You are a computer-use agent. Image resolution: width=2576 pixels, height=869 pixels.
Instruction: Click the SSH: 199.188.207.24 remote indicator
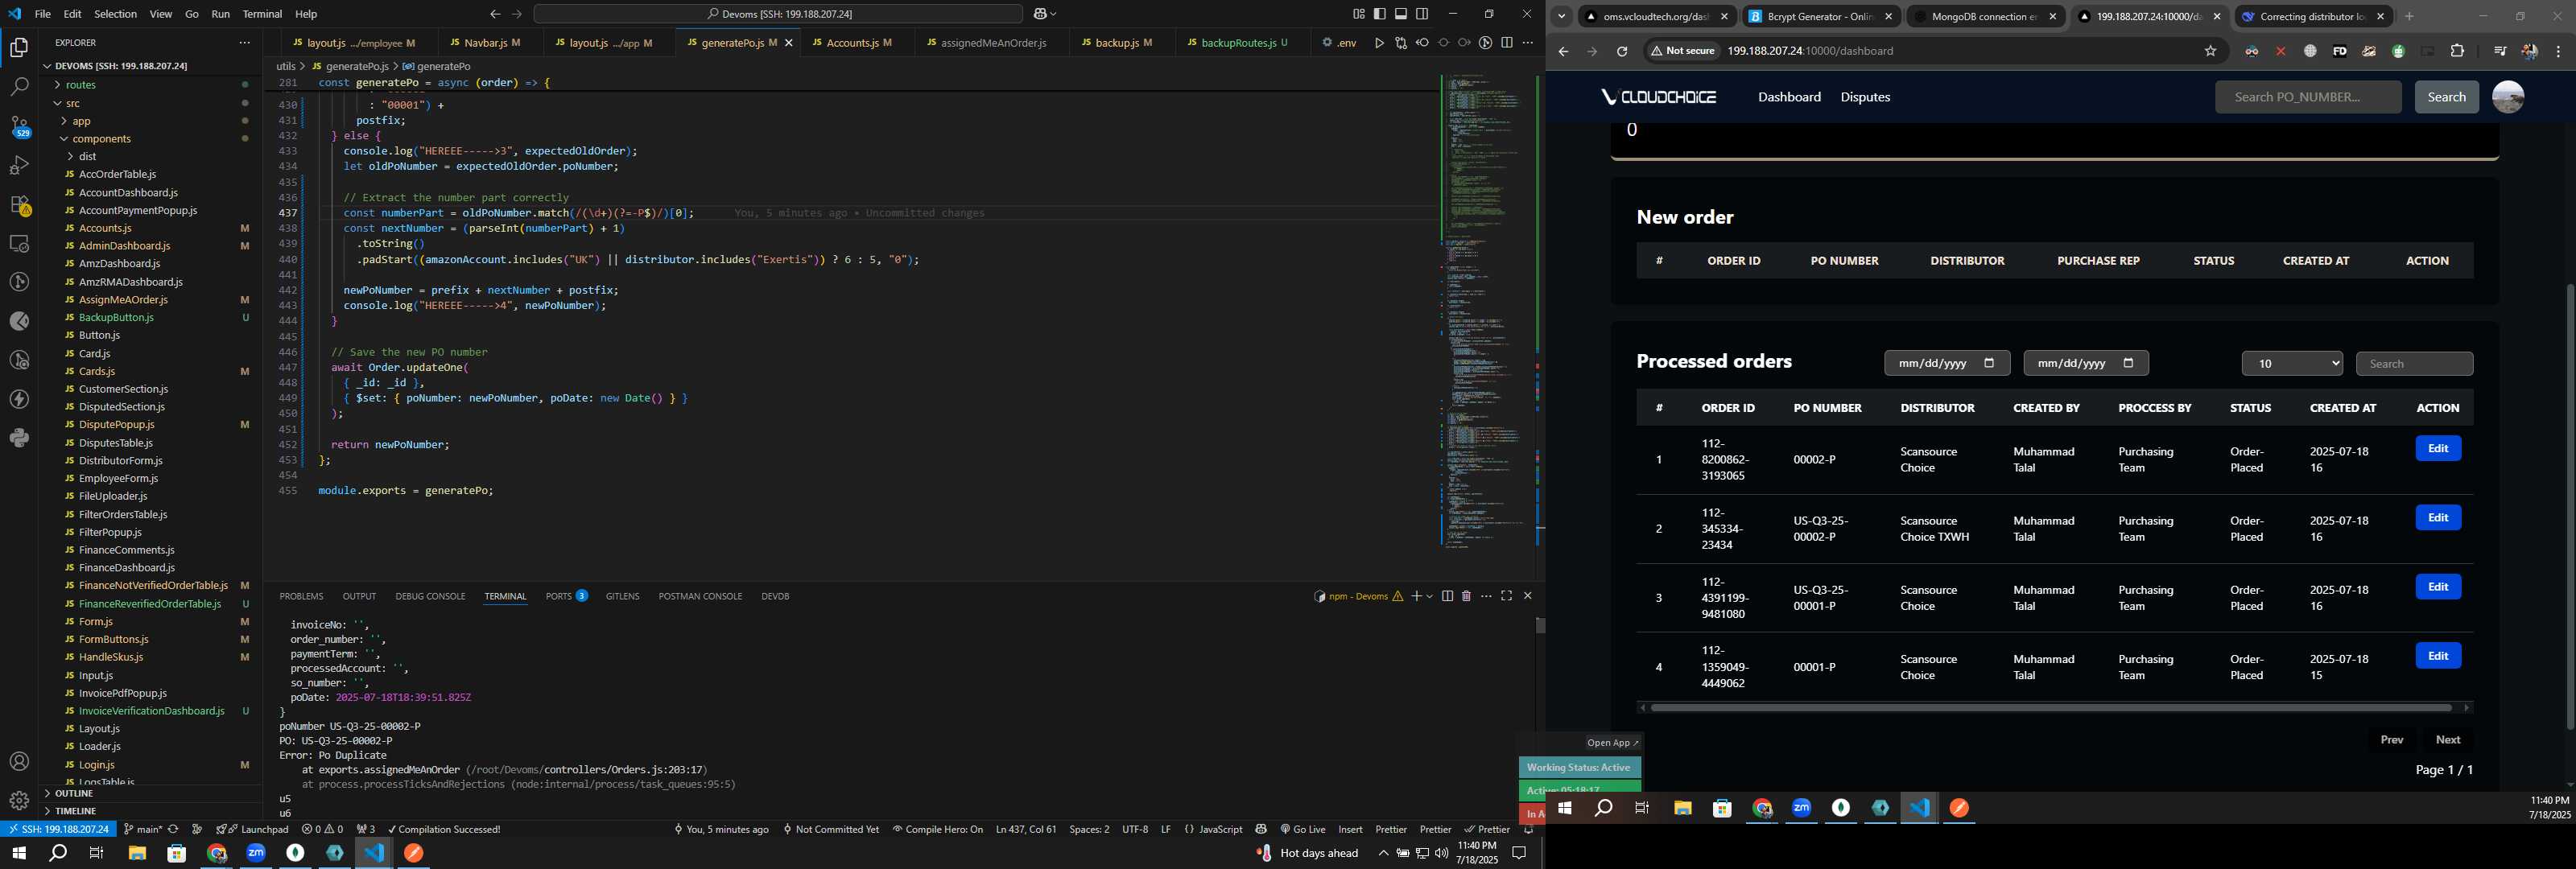tap(57, 829)
